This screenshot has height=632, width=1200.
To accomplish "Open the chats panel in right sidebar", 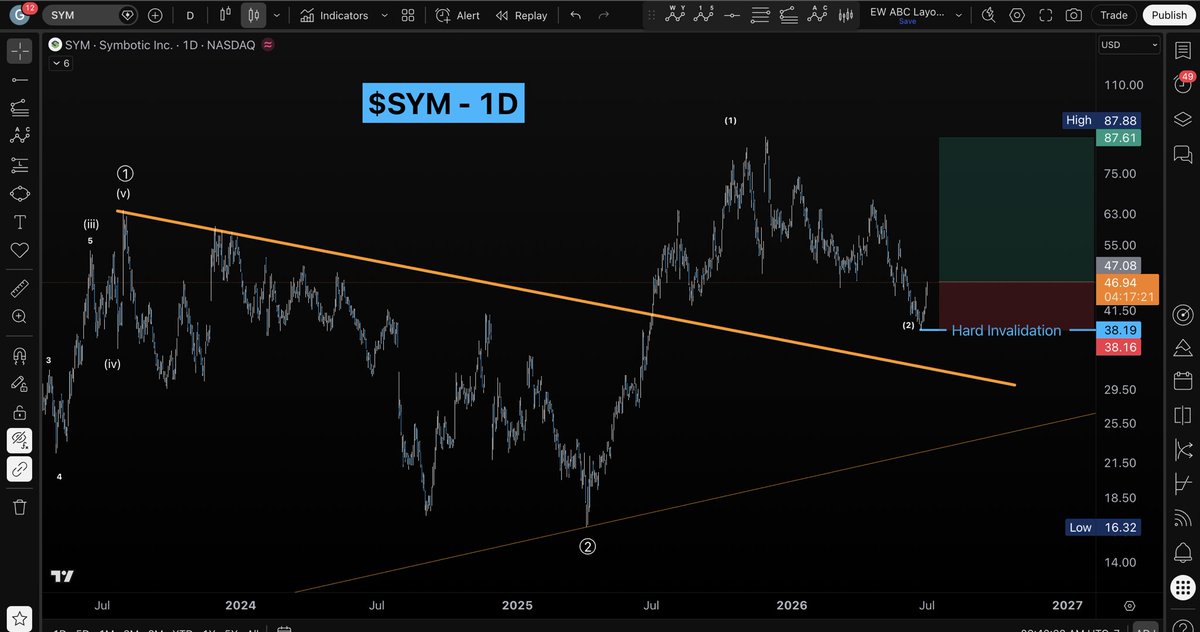I will point(1182,154).
